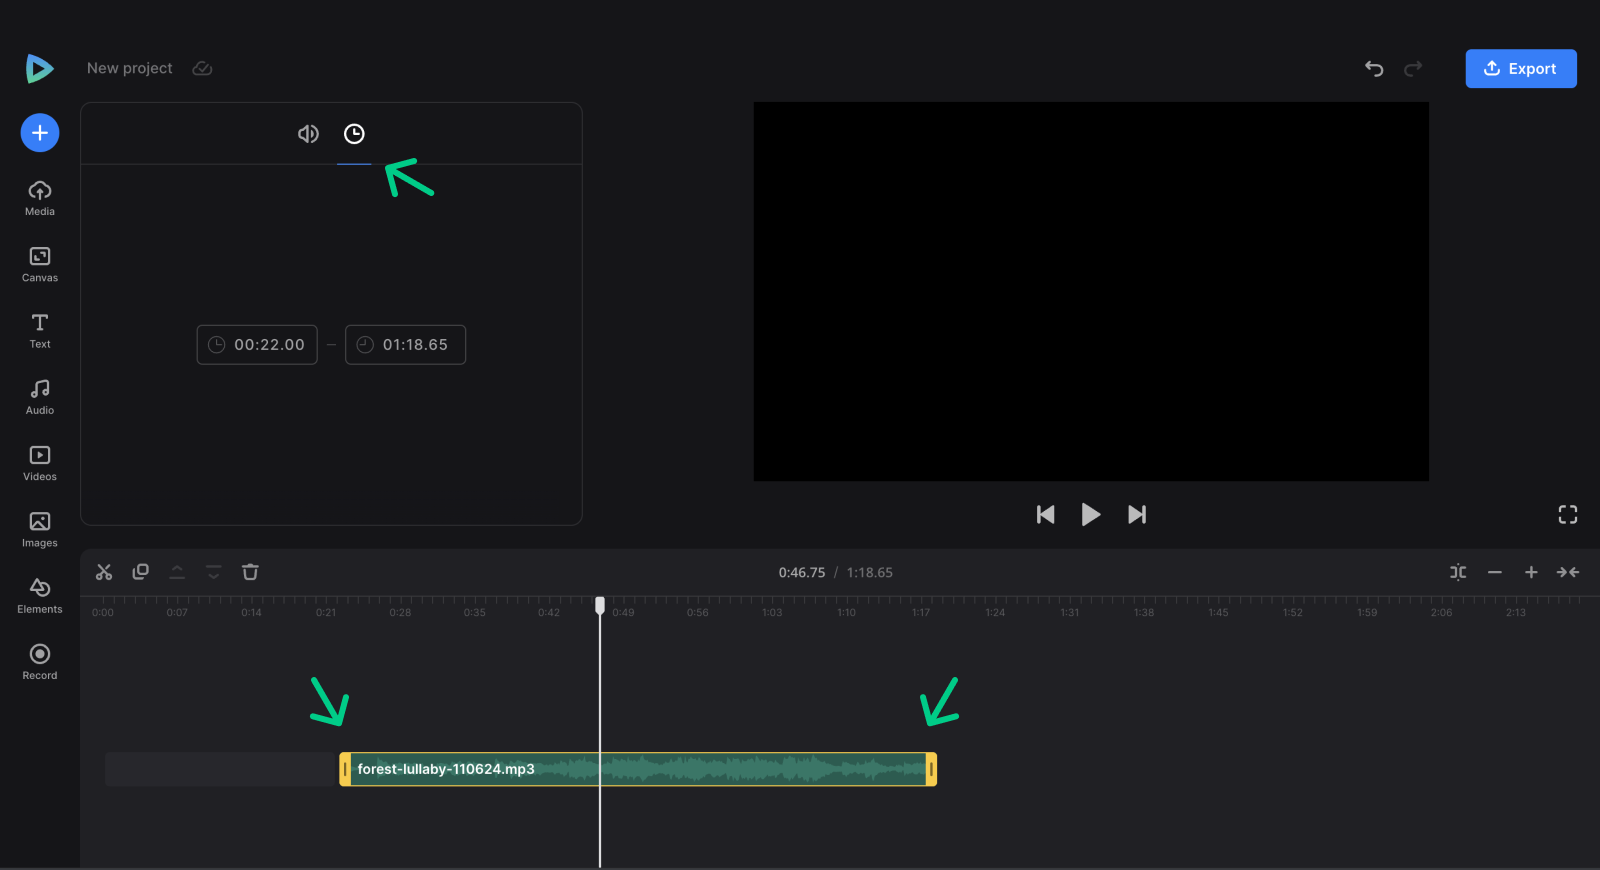Switch to the volume settings tab
The height and width of the screenshot is (870, 1600).
308,134
